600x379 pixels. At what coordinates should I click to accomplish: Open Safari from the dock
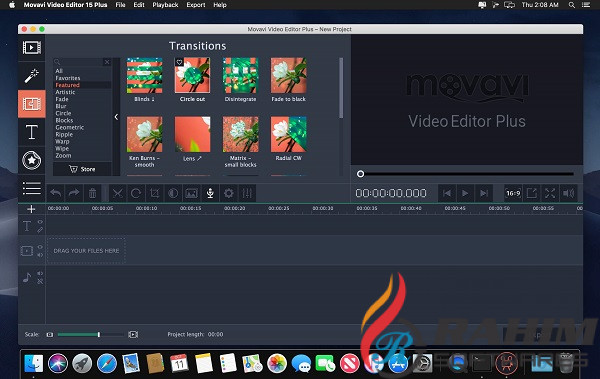click(x=107, y=363)
